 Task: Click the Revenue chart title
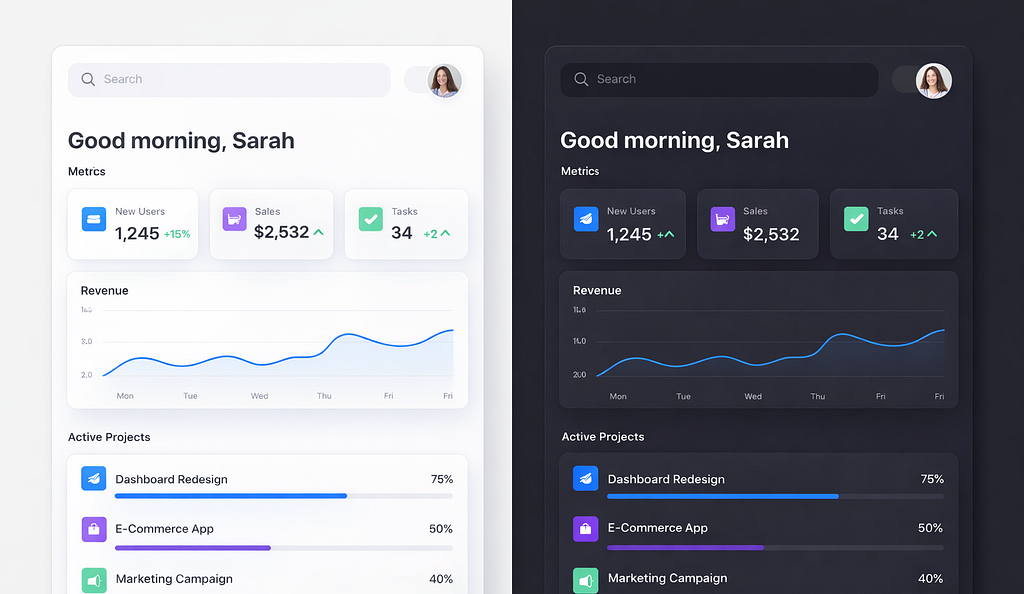click(103, 290)
